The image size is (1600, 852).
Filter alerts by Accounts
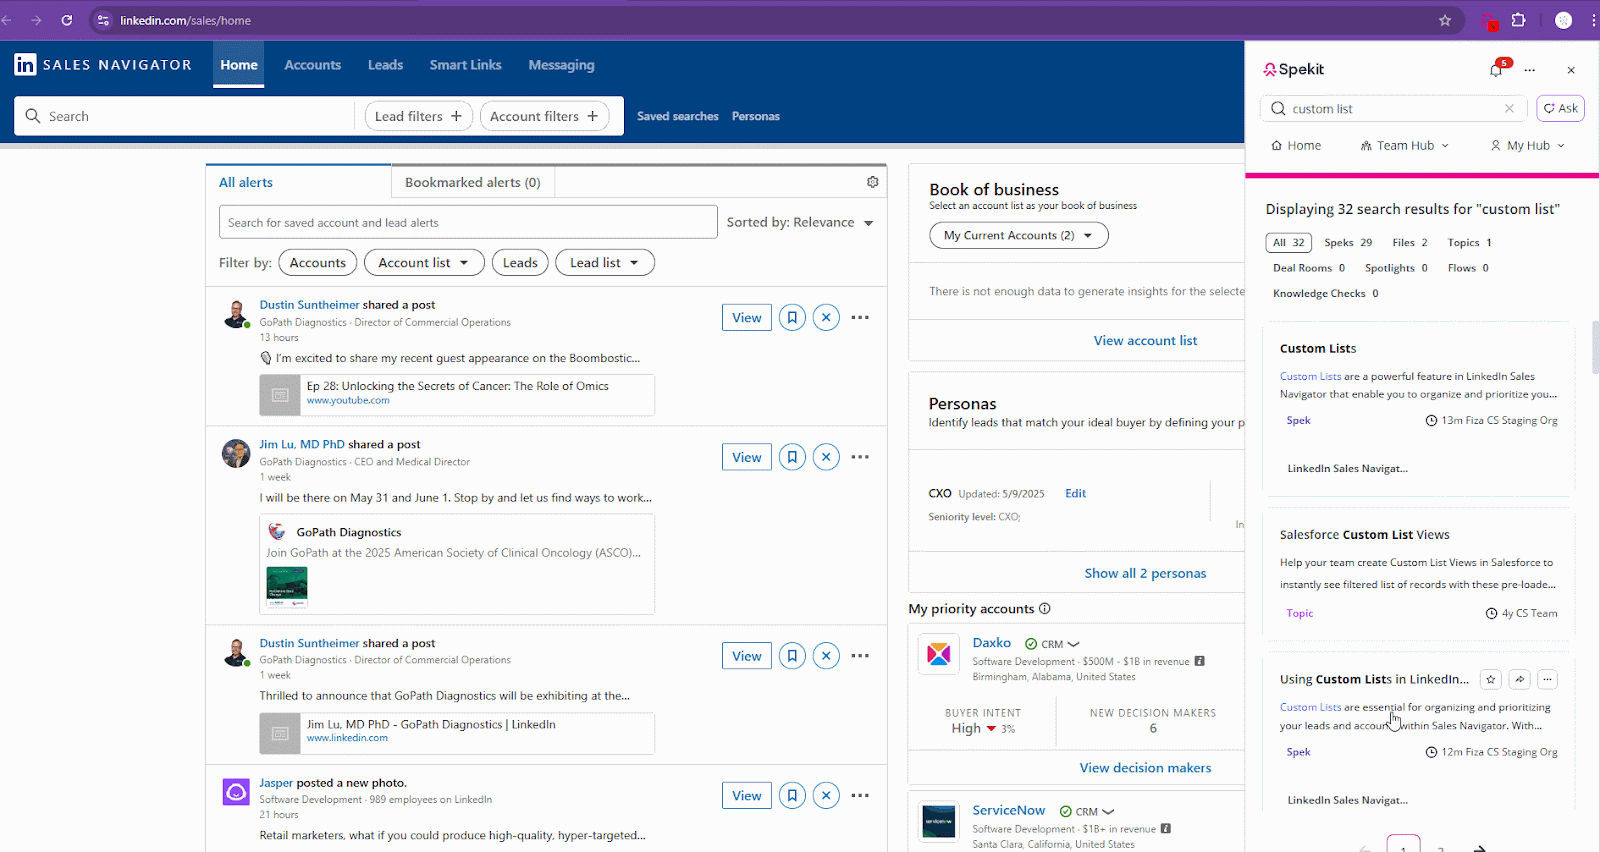coord(318,263)
